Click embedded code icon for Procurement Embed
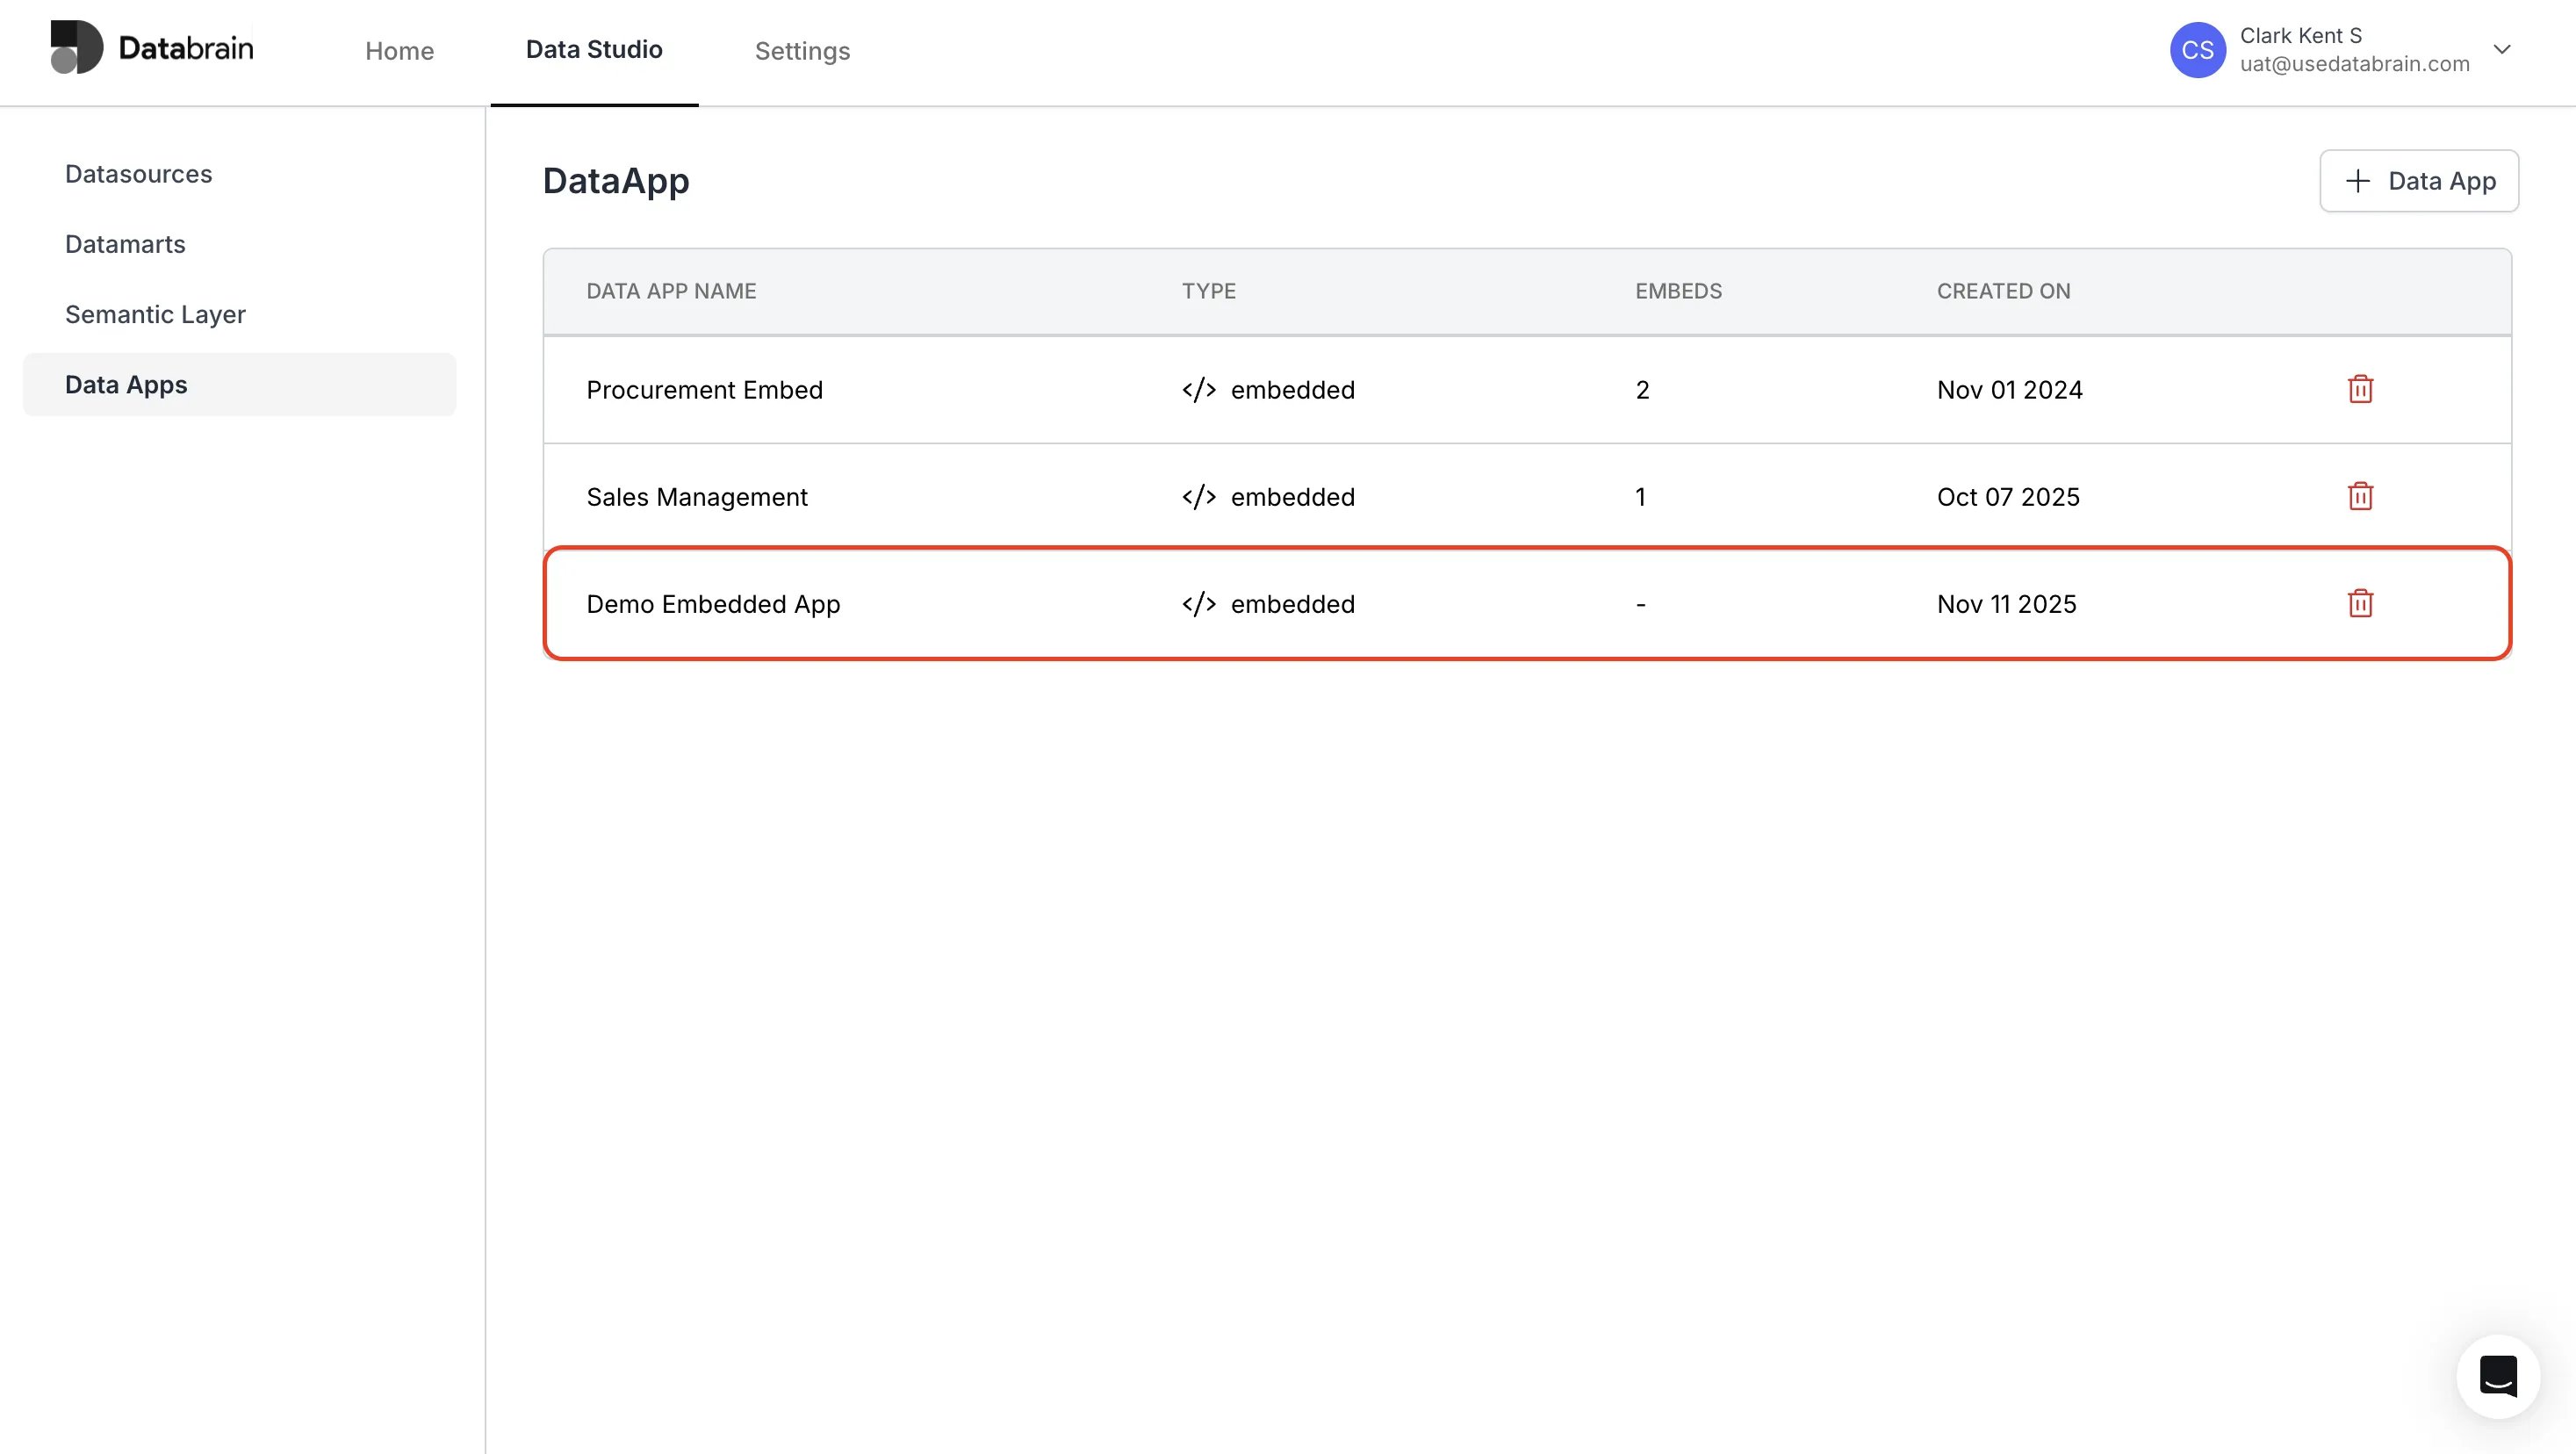 (x=1198, y=390)
